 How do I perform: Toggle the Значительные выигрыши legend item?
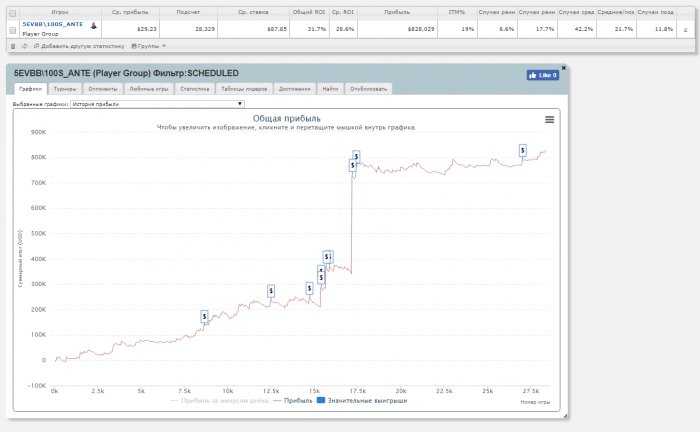[x=362, y=400]
